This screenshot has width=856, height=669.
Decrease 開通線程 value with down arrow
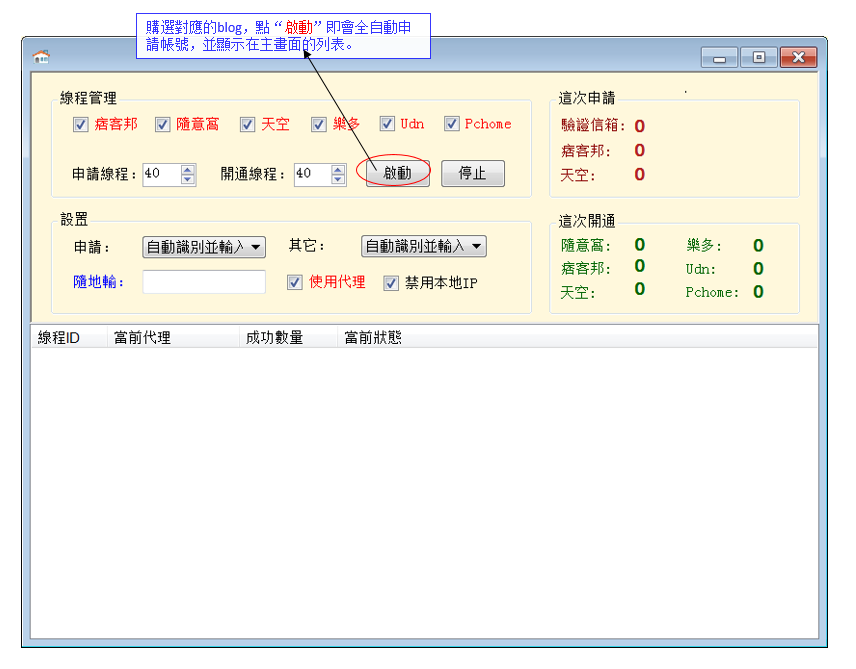[338, 180]
